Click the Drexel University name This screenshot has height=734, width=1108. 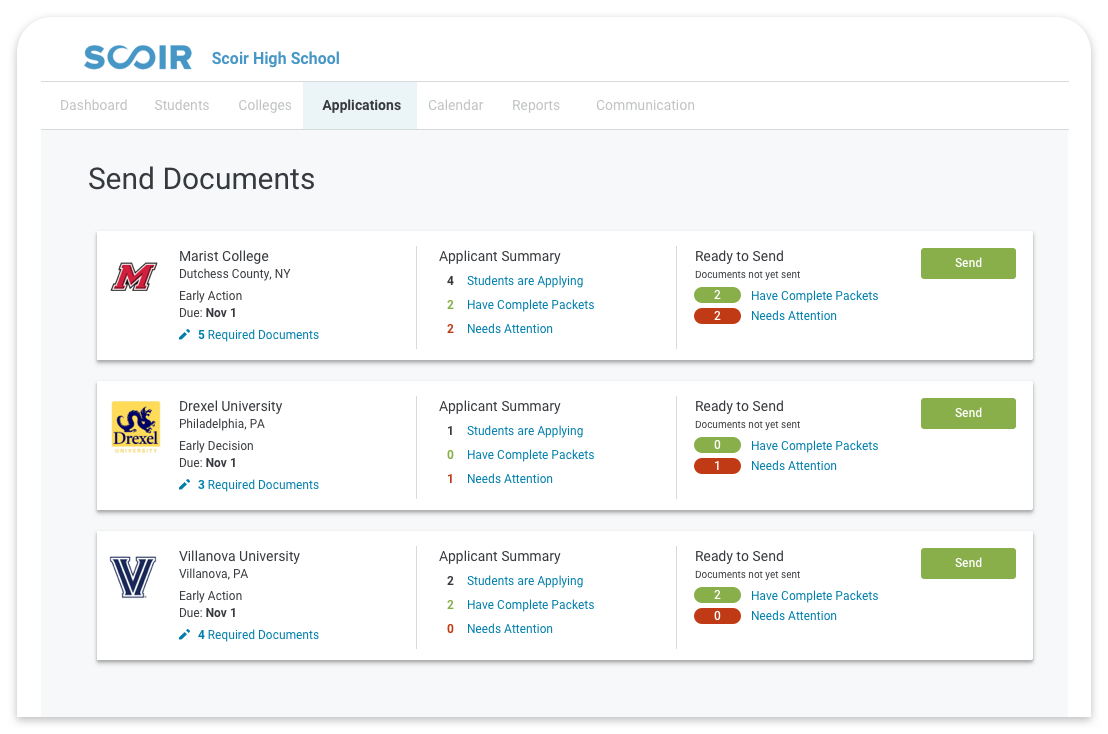(230, 406)
